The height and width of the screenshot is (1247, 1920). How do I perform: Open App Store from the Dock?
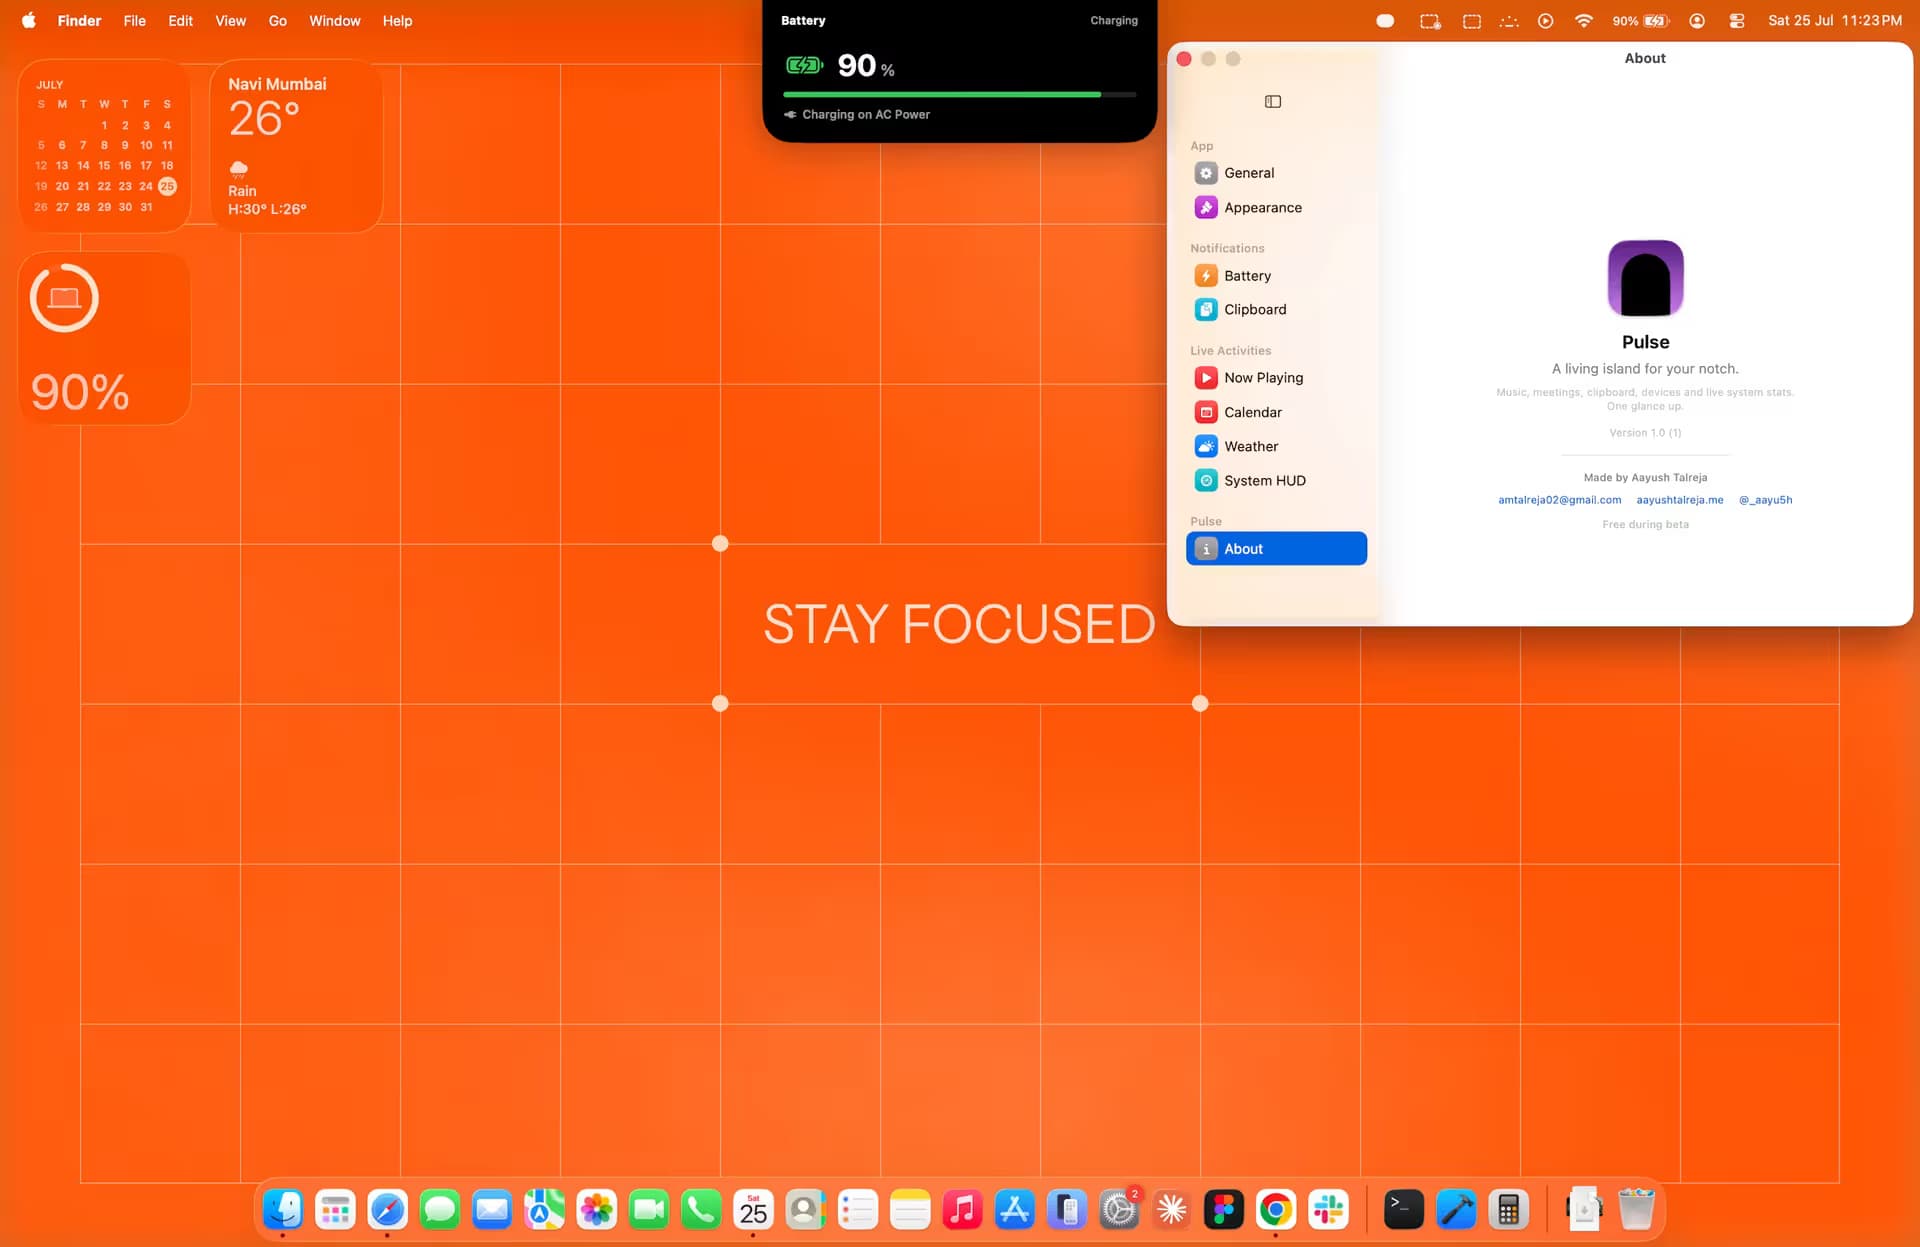point(1014,1210)
